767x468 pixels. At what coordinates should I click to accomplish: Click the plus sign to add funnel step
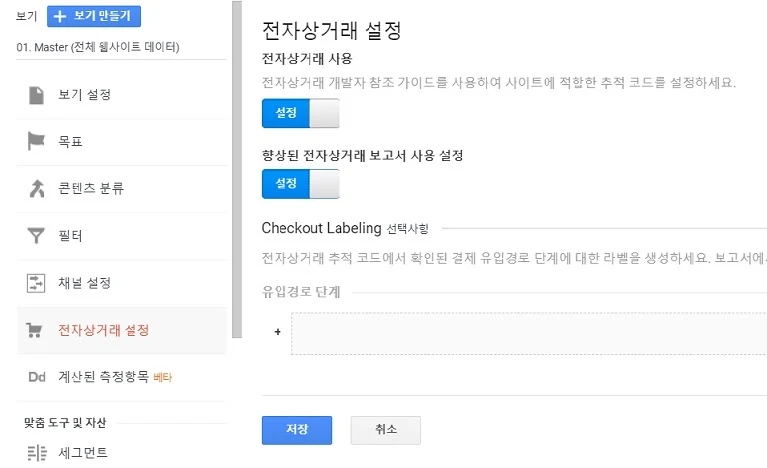tap(277, 332)
